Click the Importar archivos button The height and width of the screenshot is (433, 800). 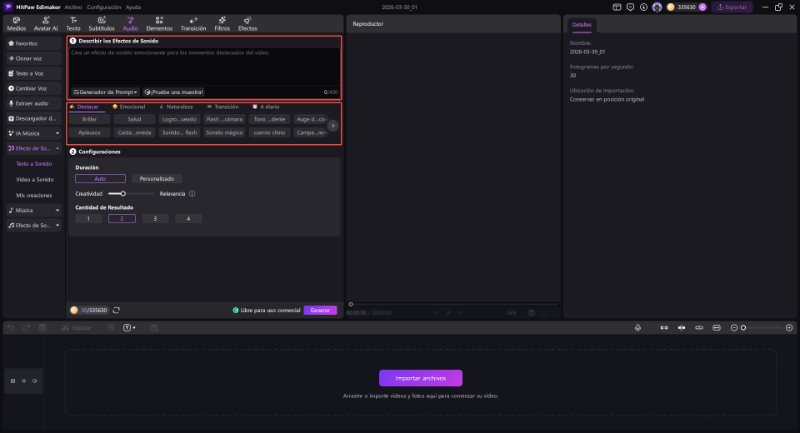[421, 378]
